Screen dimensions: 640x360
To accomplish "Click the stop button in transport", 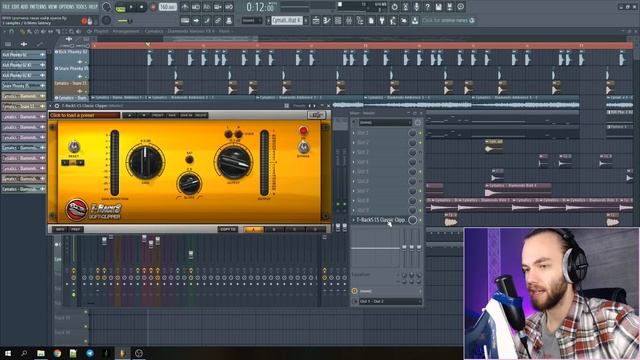I will [142, 7].
